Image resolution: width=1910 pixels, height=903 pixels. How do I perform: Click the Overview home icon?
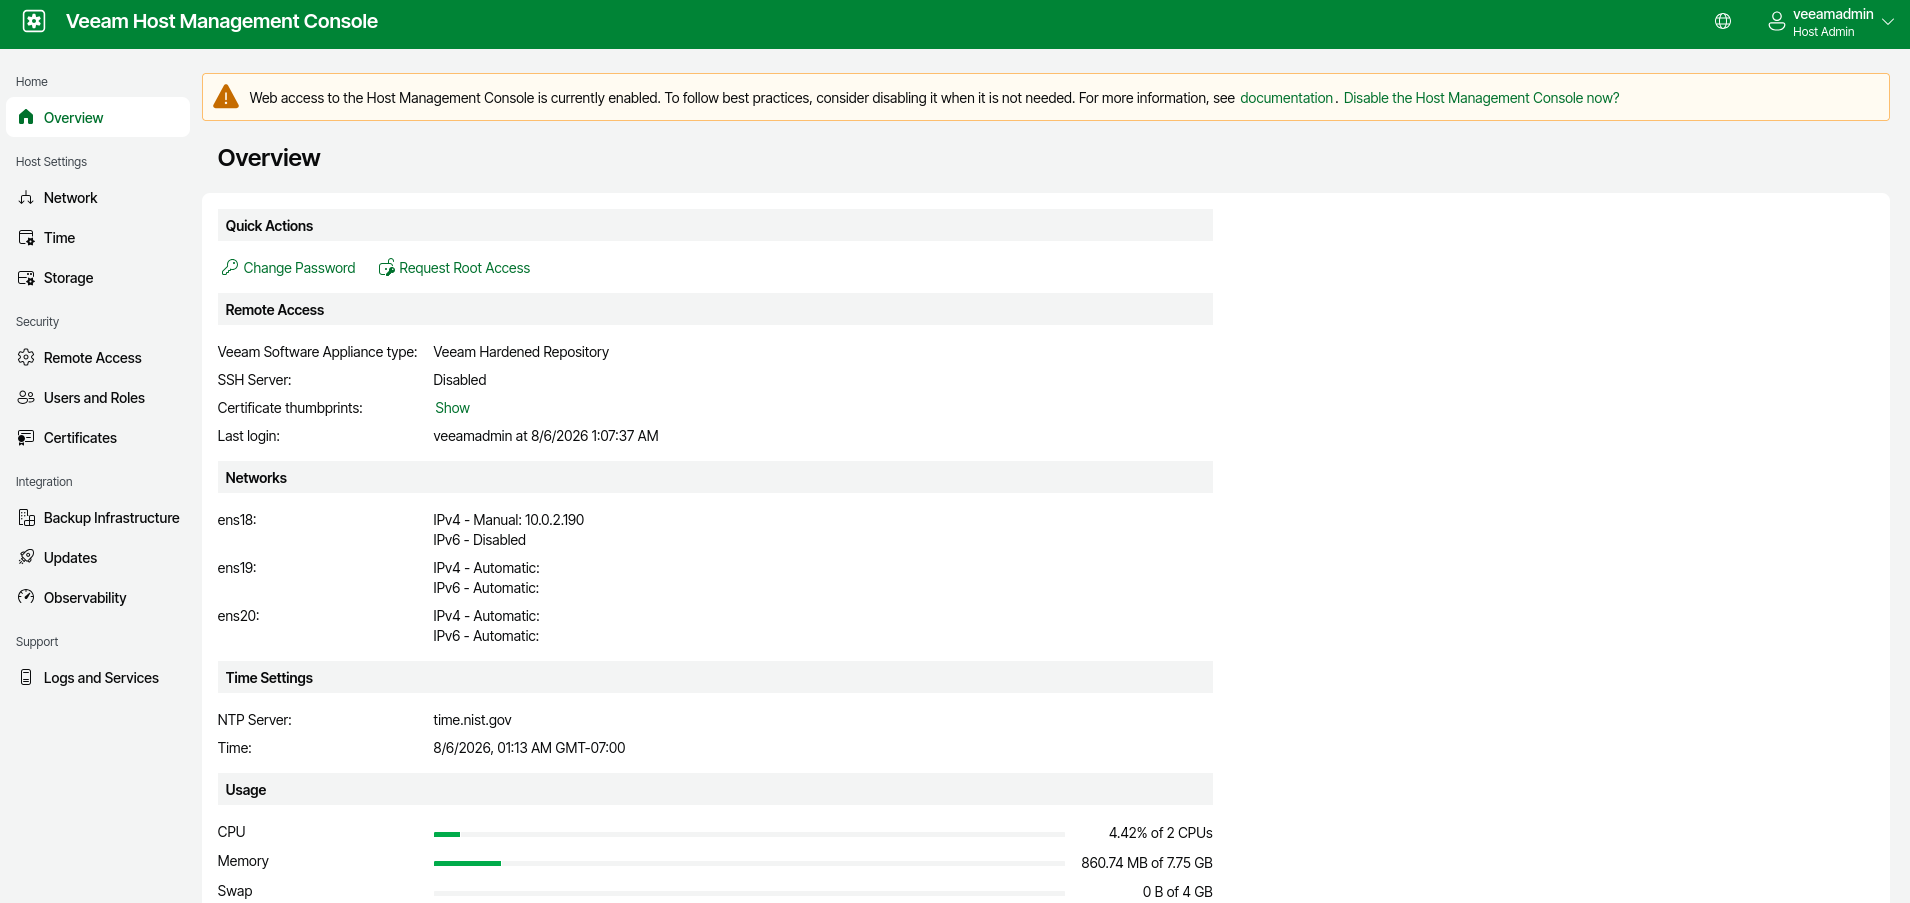coord(26,117)
